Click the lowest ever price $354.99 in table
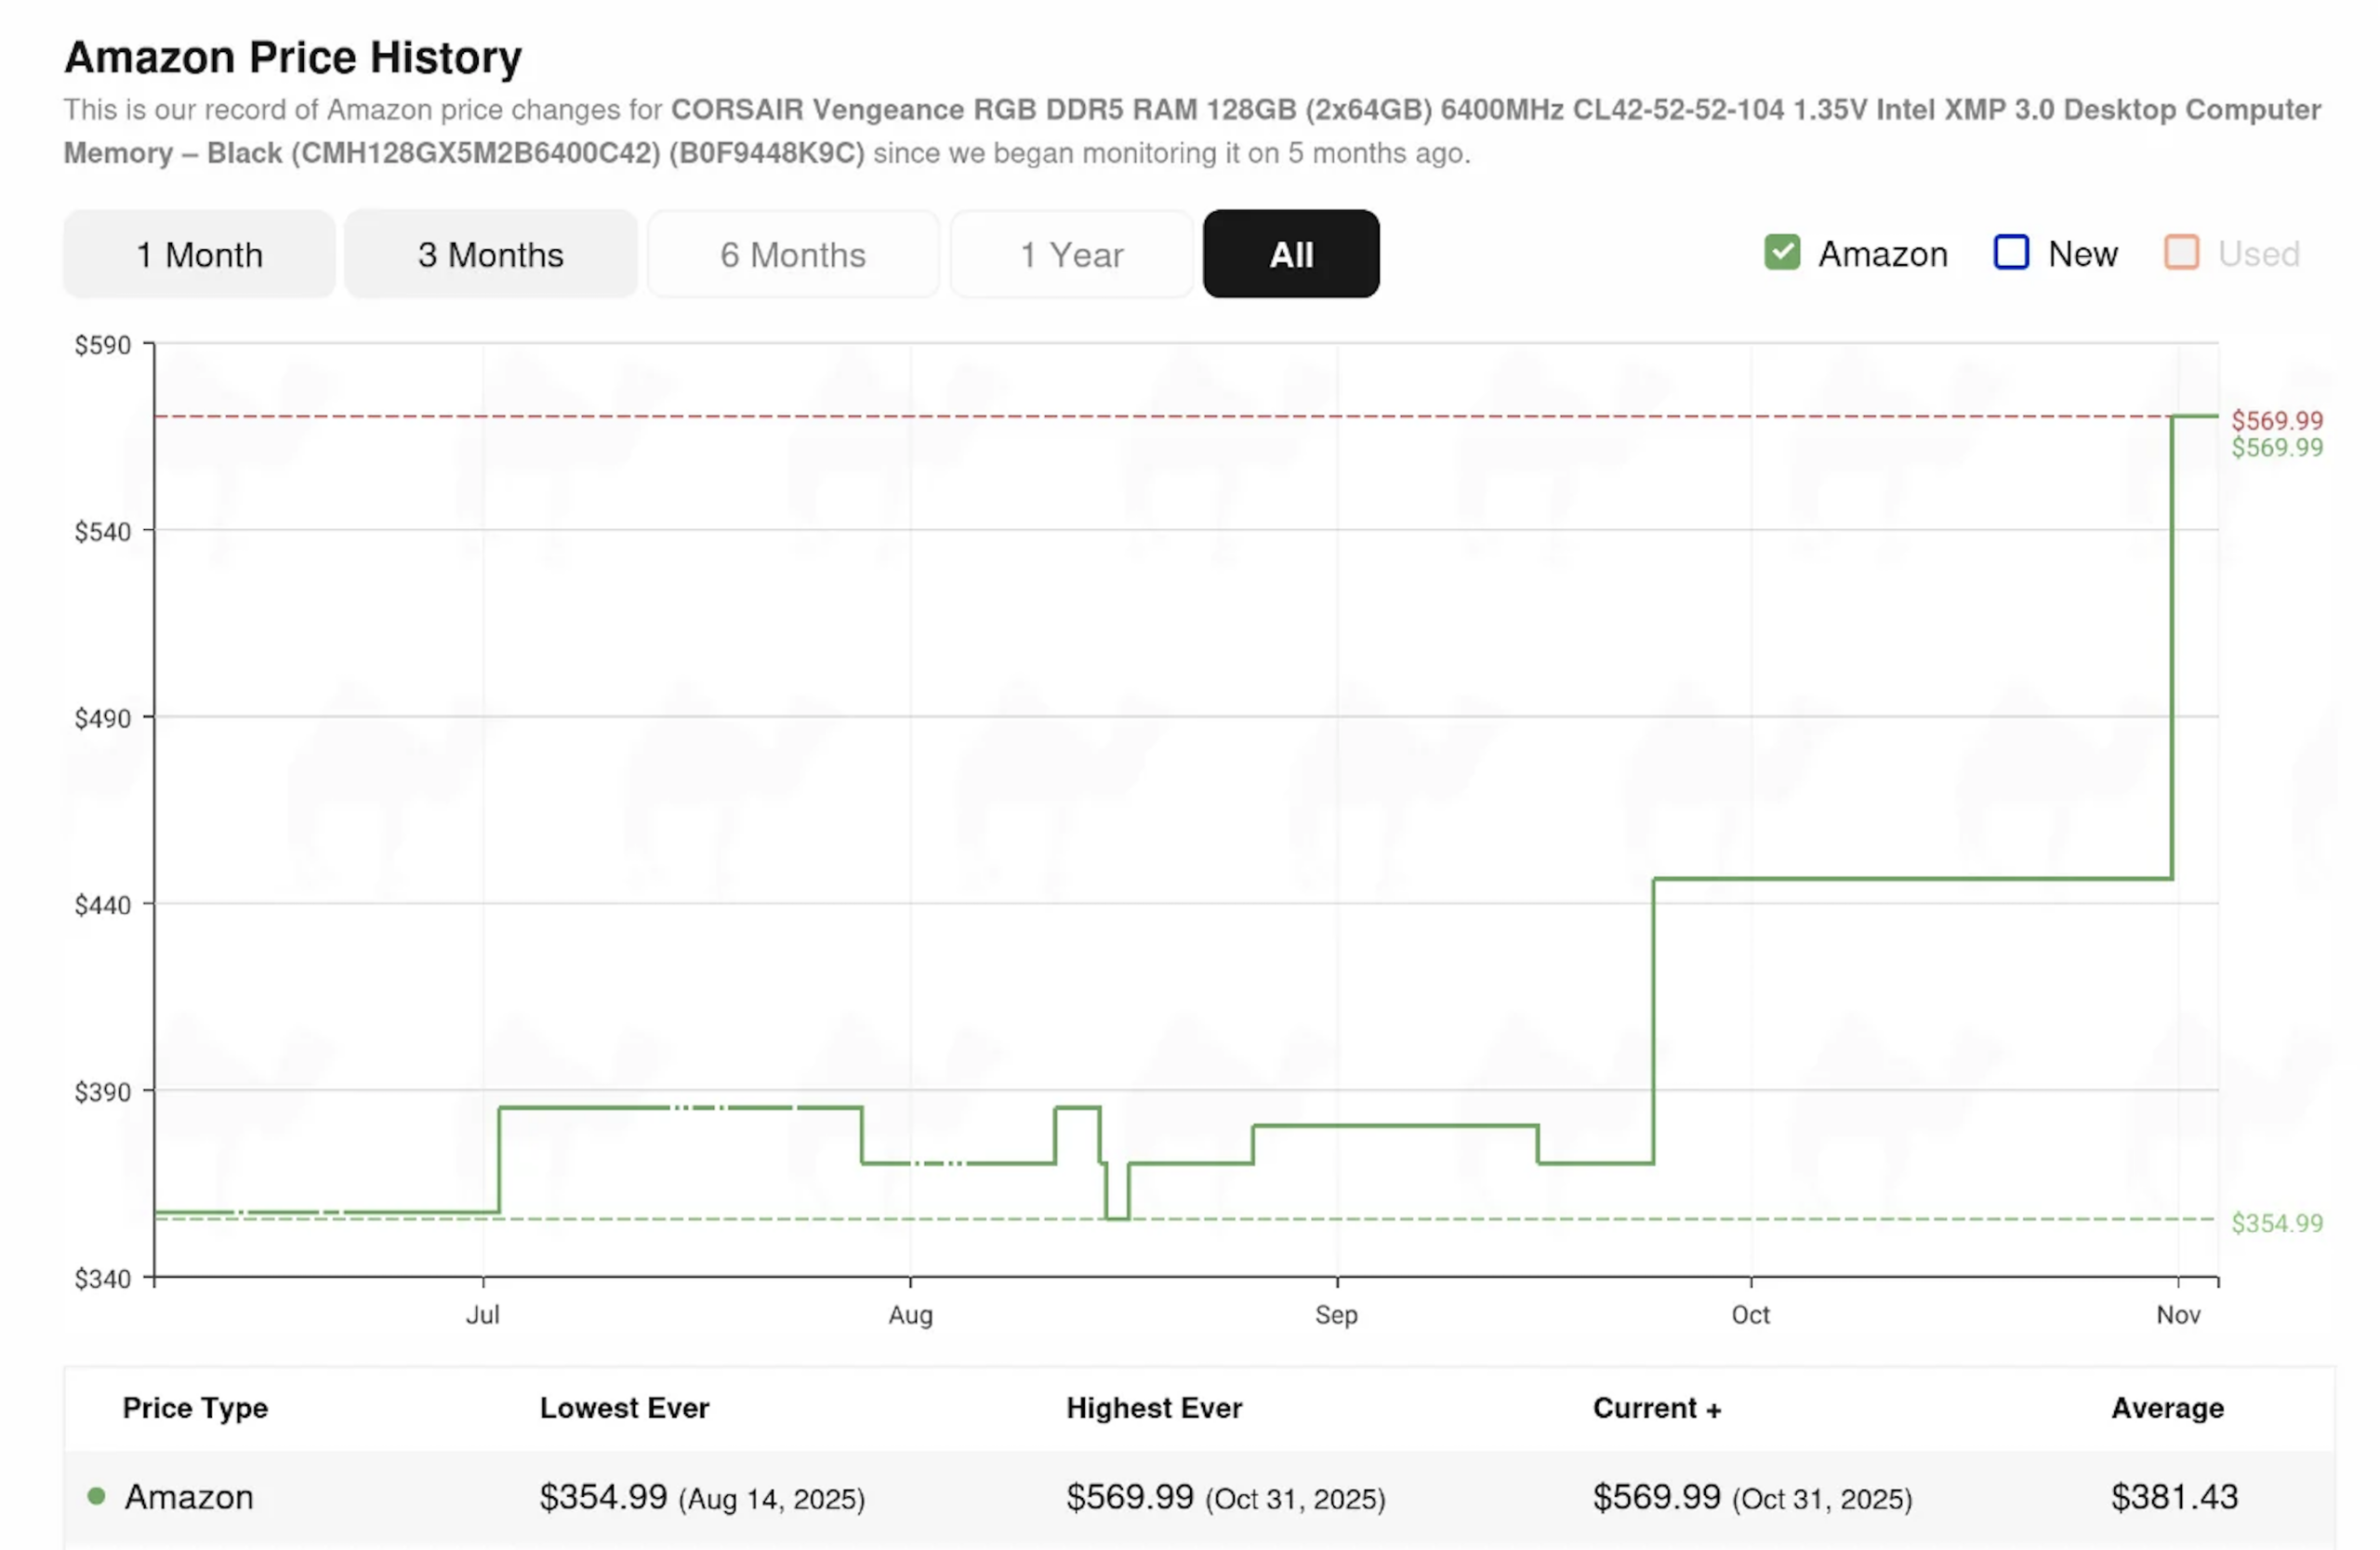Image resolution: width=2380 pixels, height=1550 pixels. pos(602,1496)
